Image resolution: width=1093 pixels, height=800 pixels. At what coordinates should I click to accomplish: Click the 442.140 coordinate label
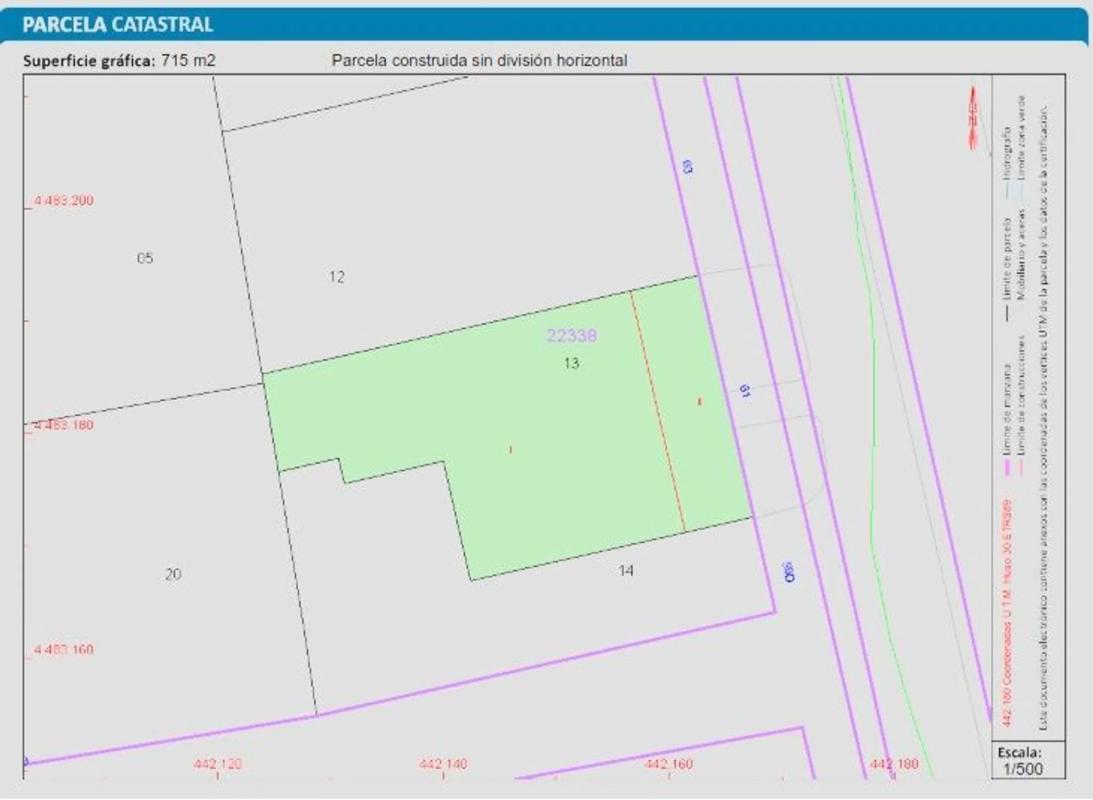pos(443,765)
